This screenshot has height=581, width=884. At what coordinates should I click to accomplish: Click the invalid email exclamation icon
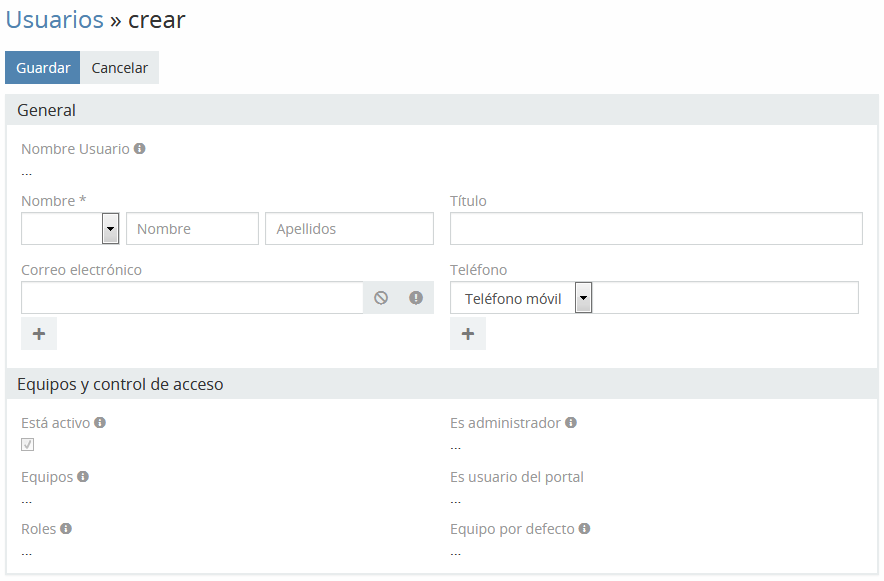(416, 298)
